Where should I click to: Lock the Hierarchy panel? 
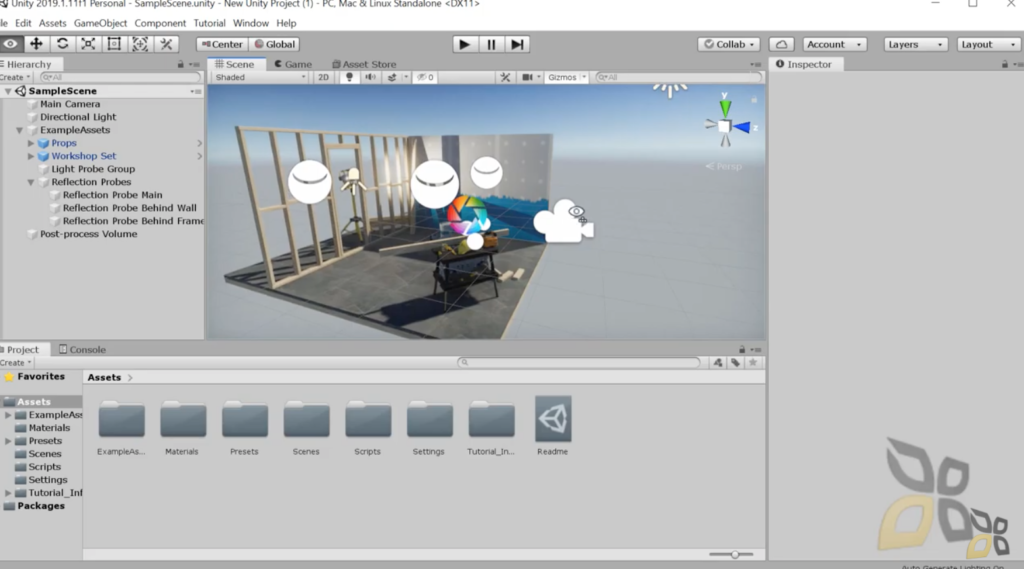coord(181,64)
